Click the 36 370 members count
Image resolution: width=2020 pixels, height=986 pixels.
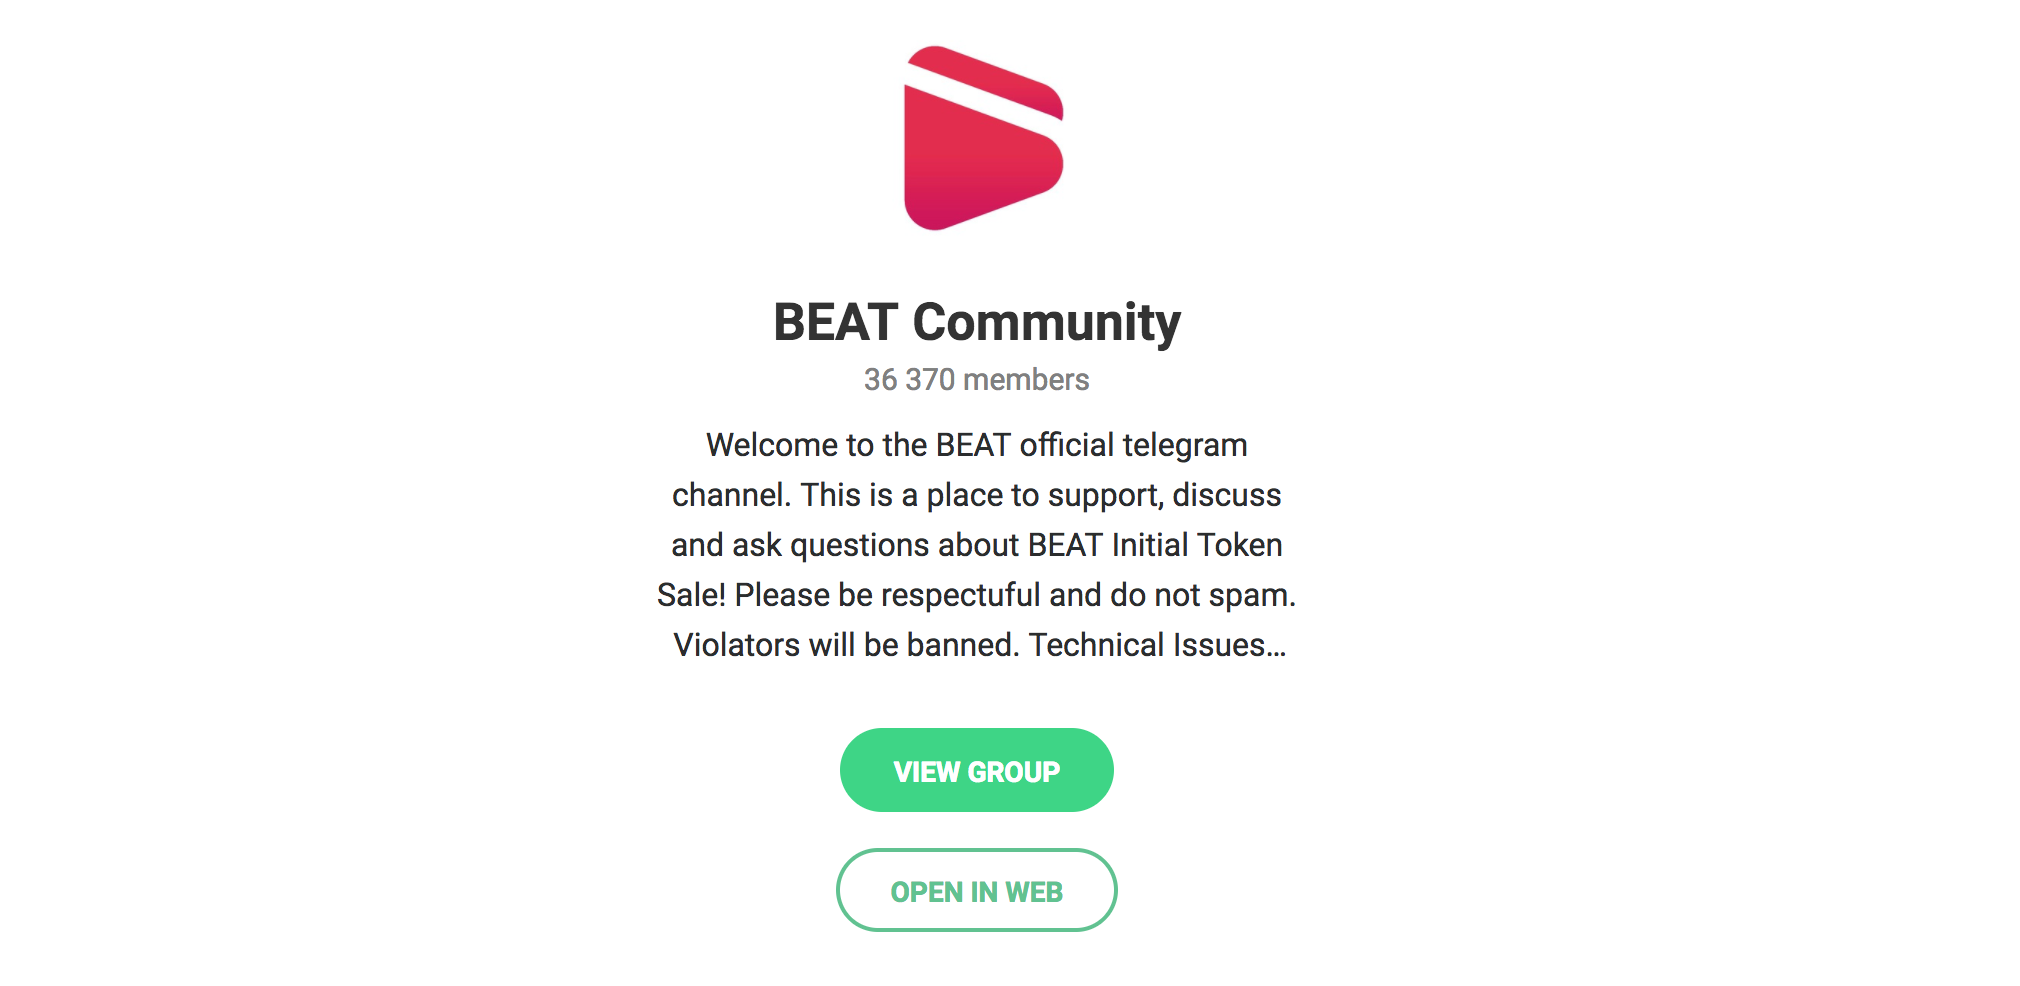pos(977,380)
